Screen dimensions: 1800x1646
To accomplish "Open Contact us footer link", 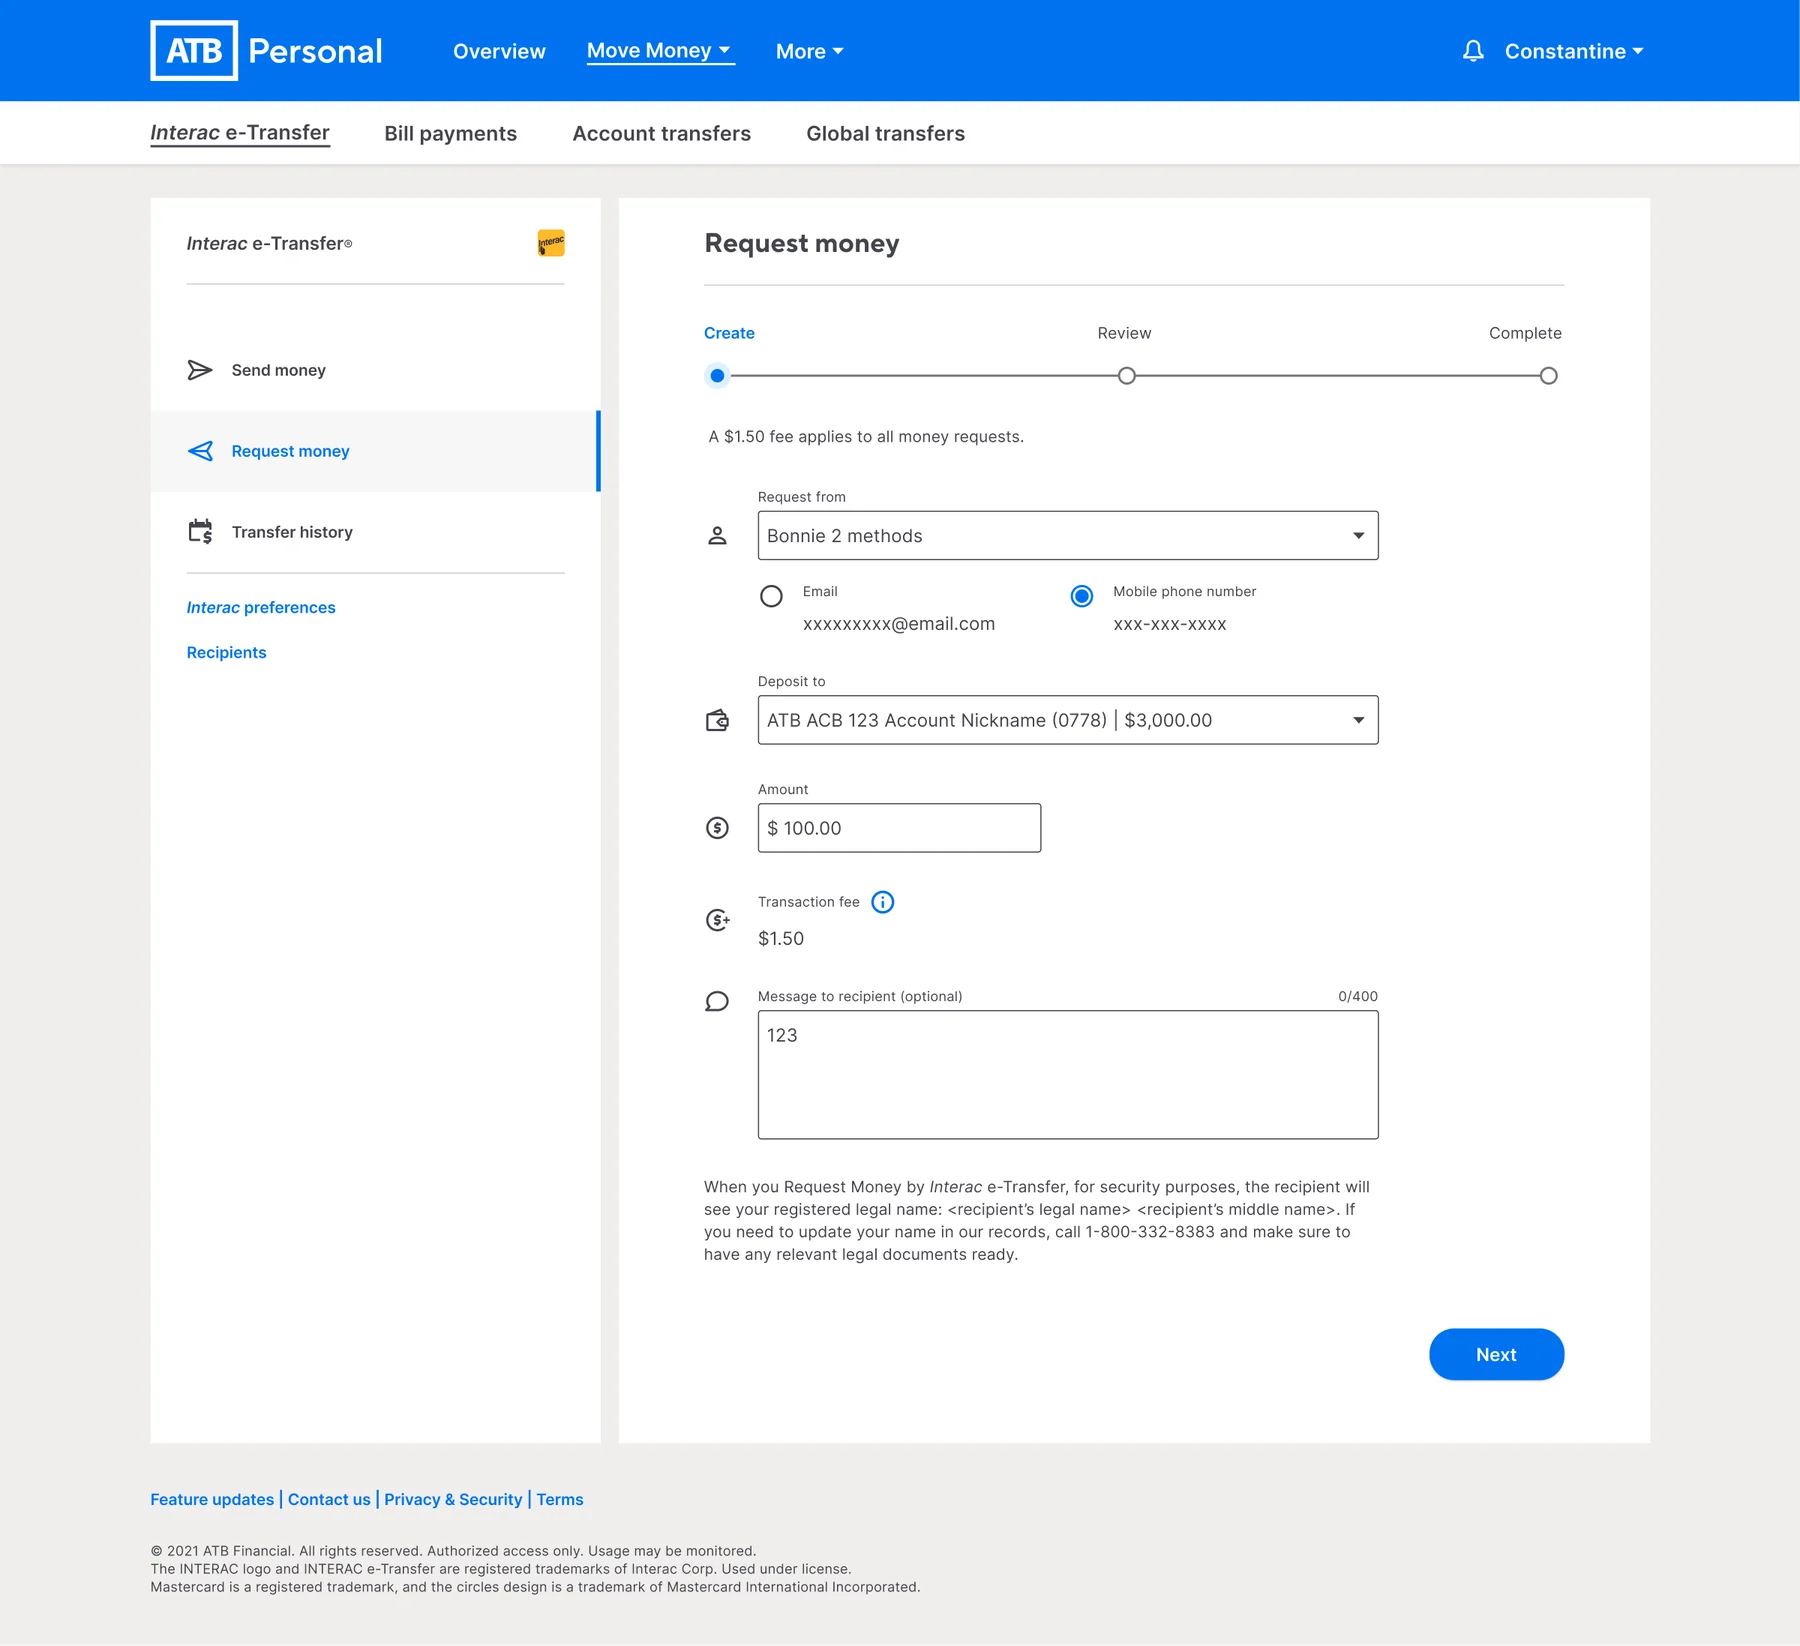I will pyautogui.click(x=329, y=1499).
